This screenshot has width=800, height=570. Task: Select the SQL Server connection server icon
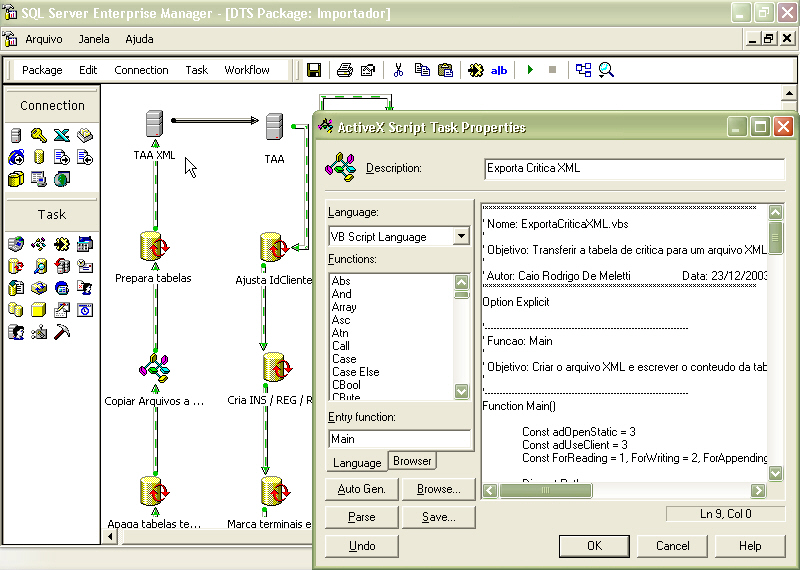(16, 135)
